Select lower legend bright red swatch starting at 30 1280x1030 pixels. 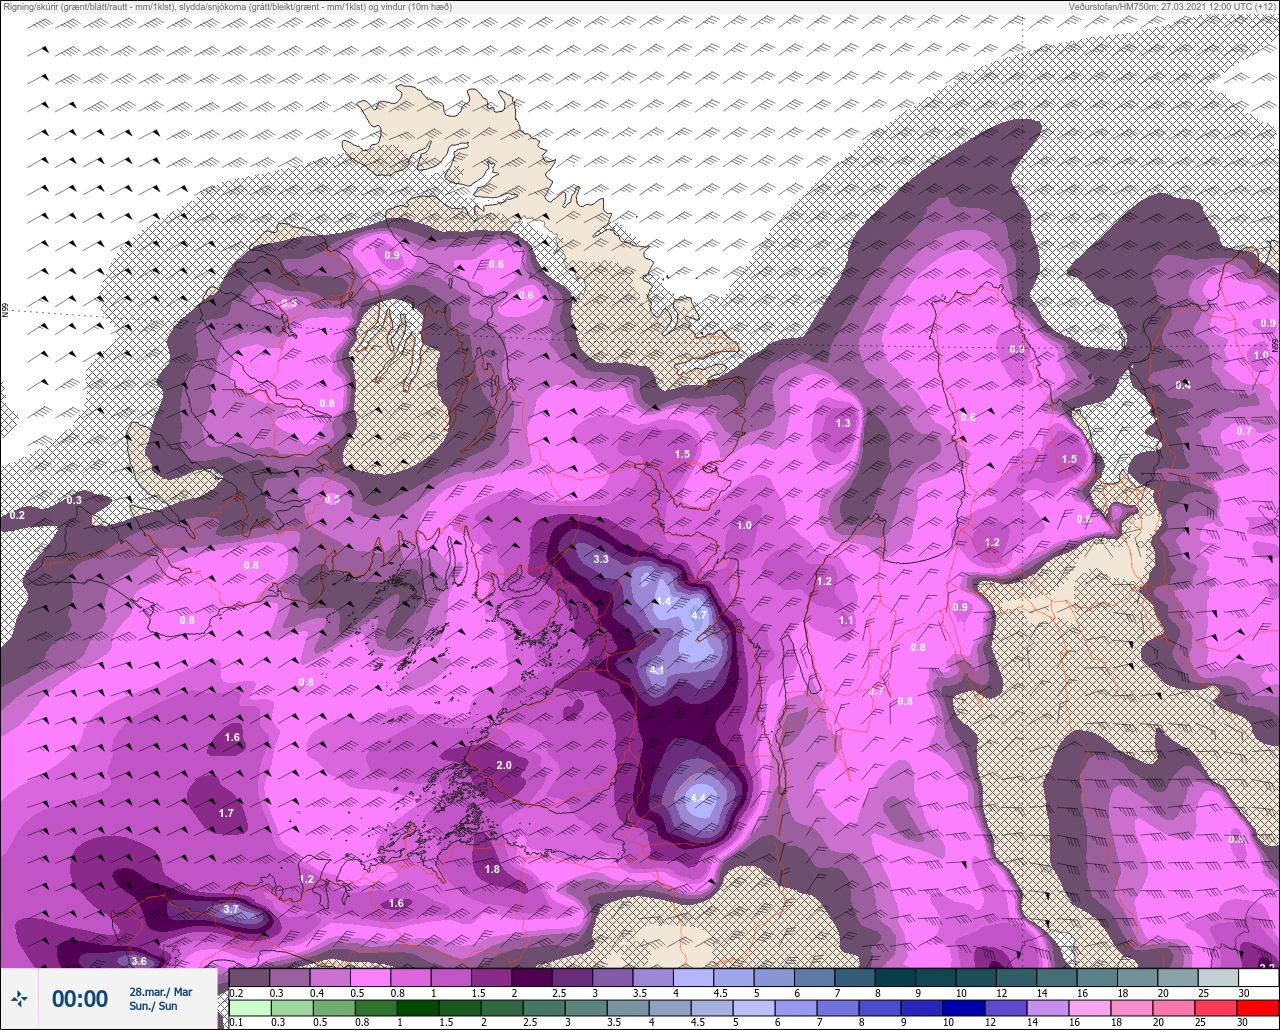tap(1258, 1008)
